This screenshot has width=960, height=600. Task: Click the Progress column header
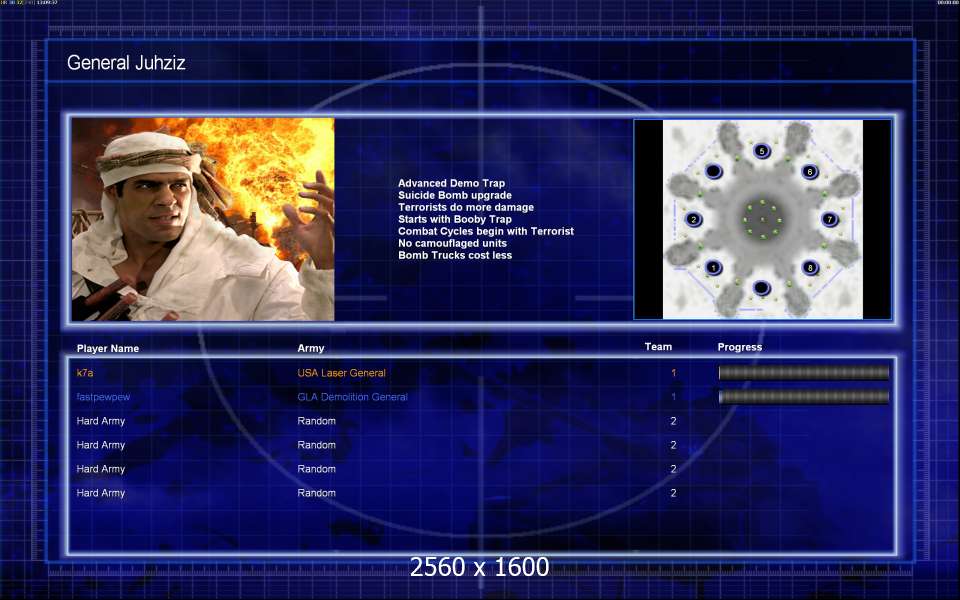pos(740,347)
